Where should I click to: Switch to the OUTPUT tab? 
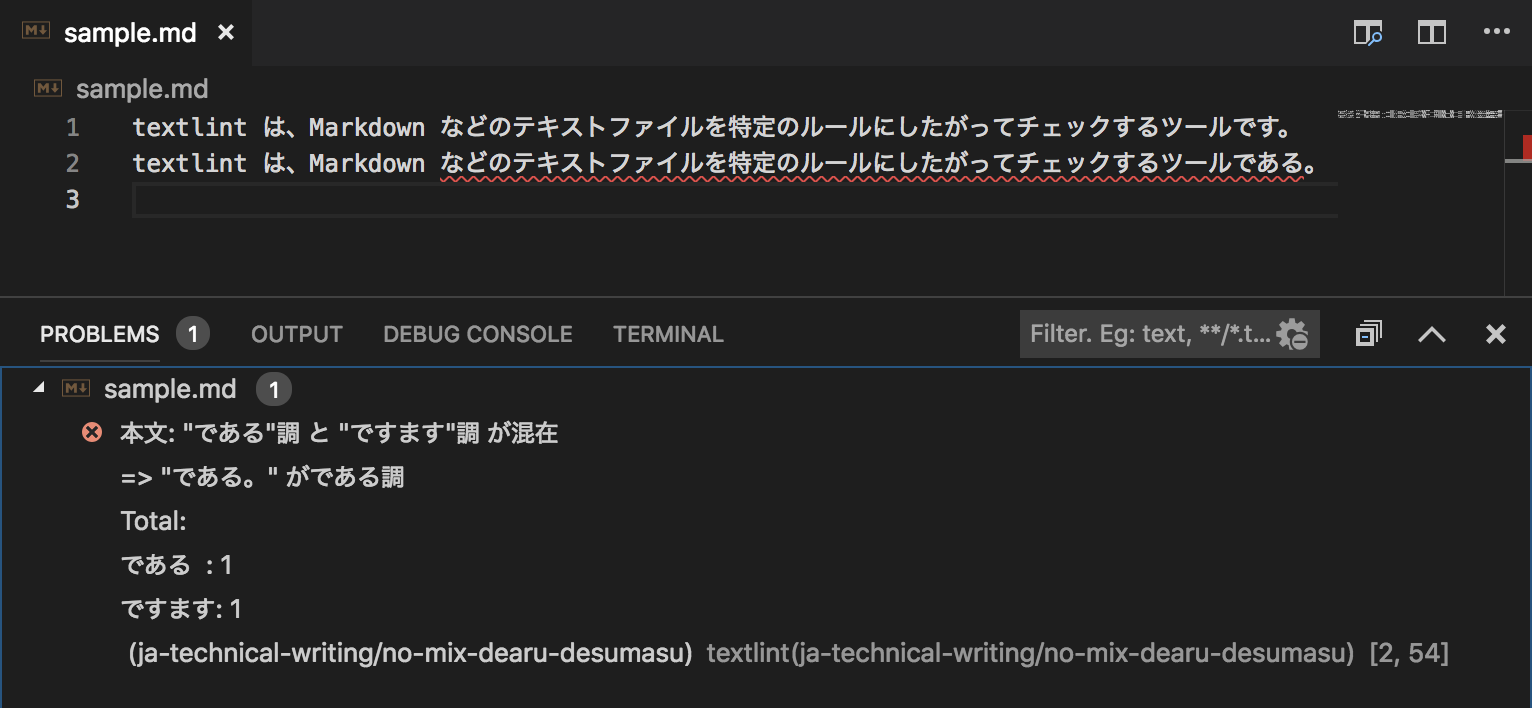click(x=296, y=333)
